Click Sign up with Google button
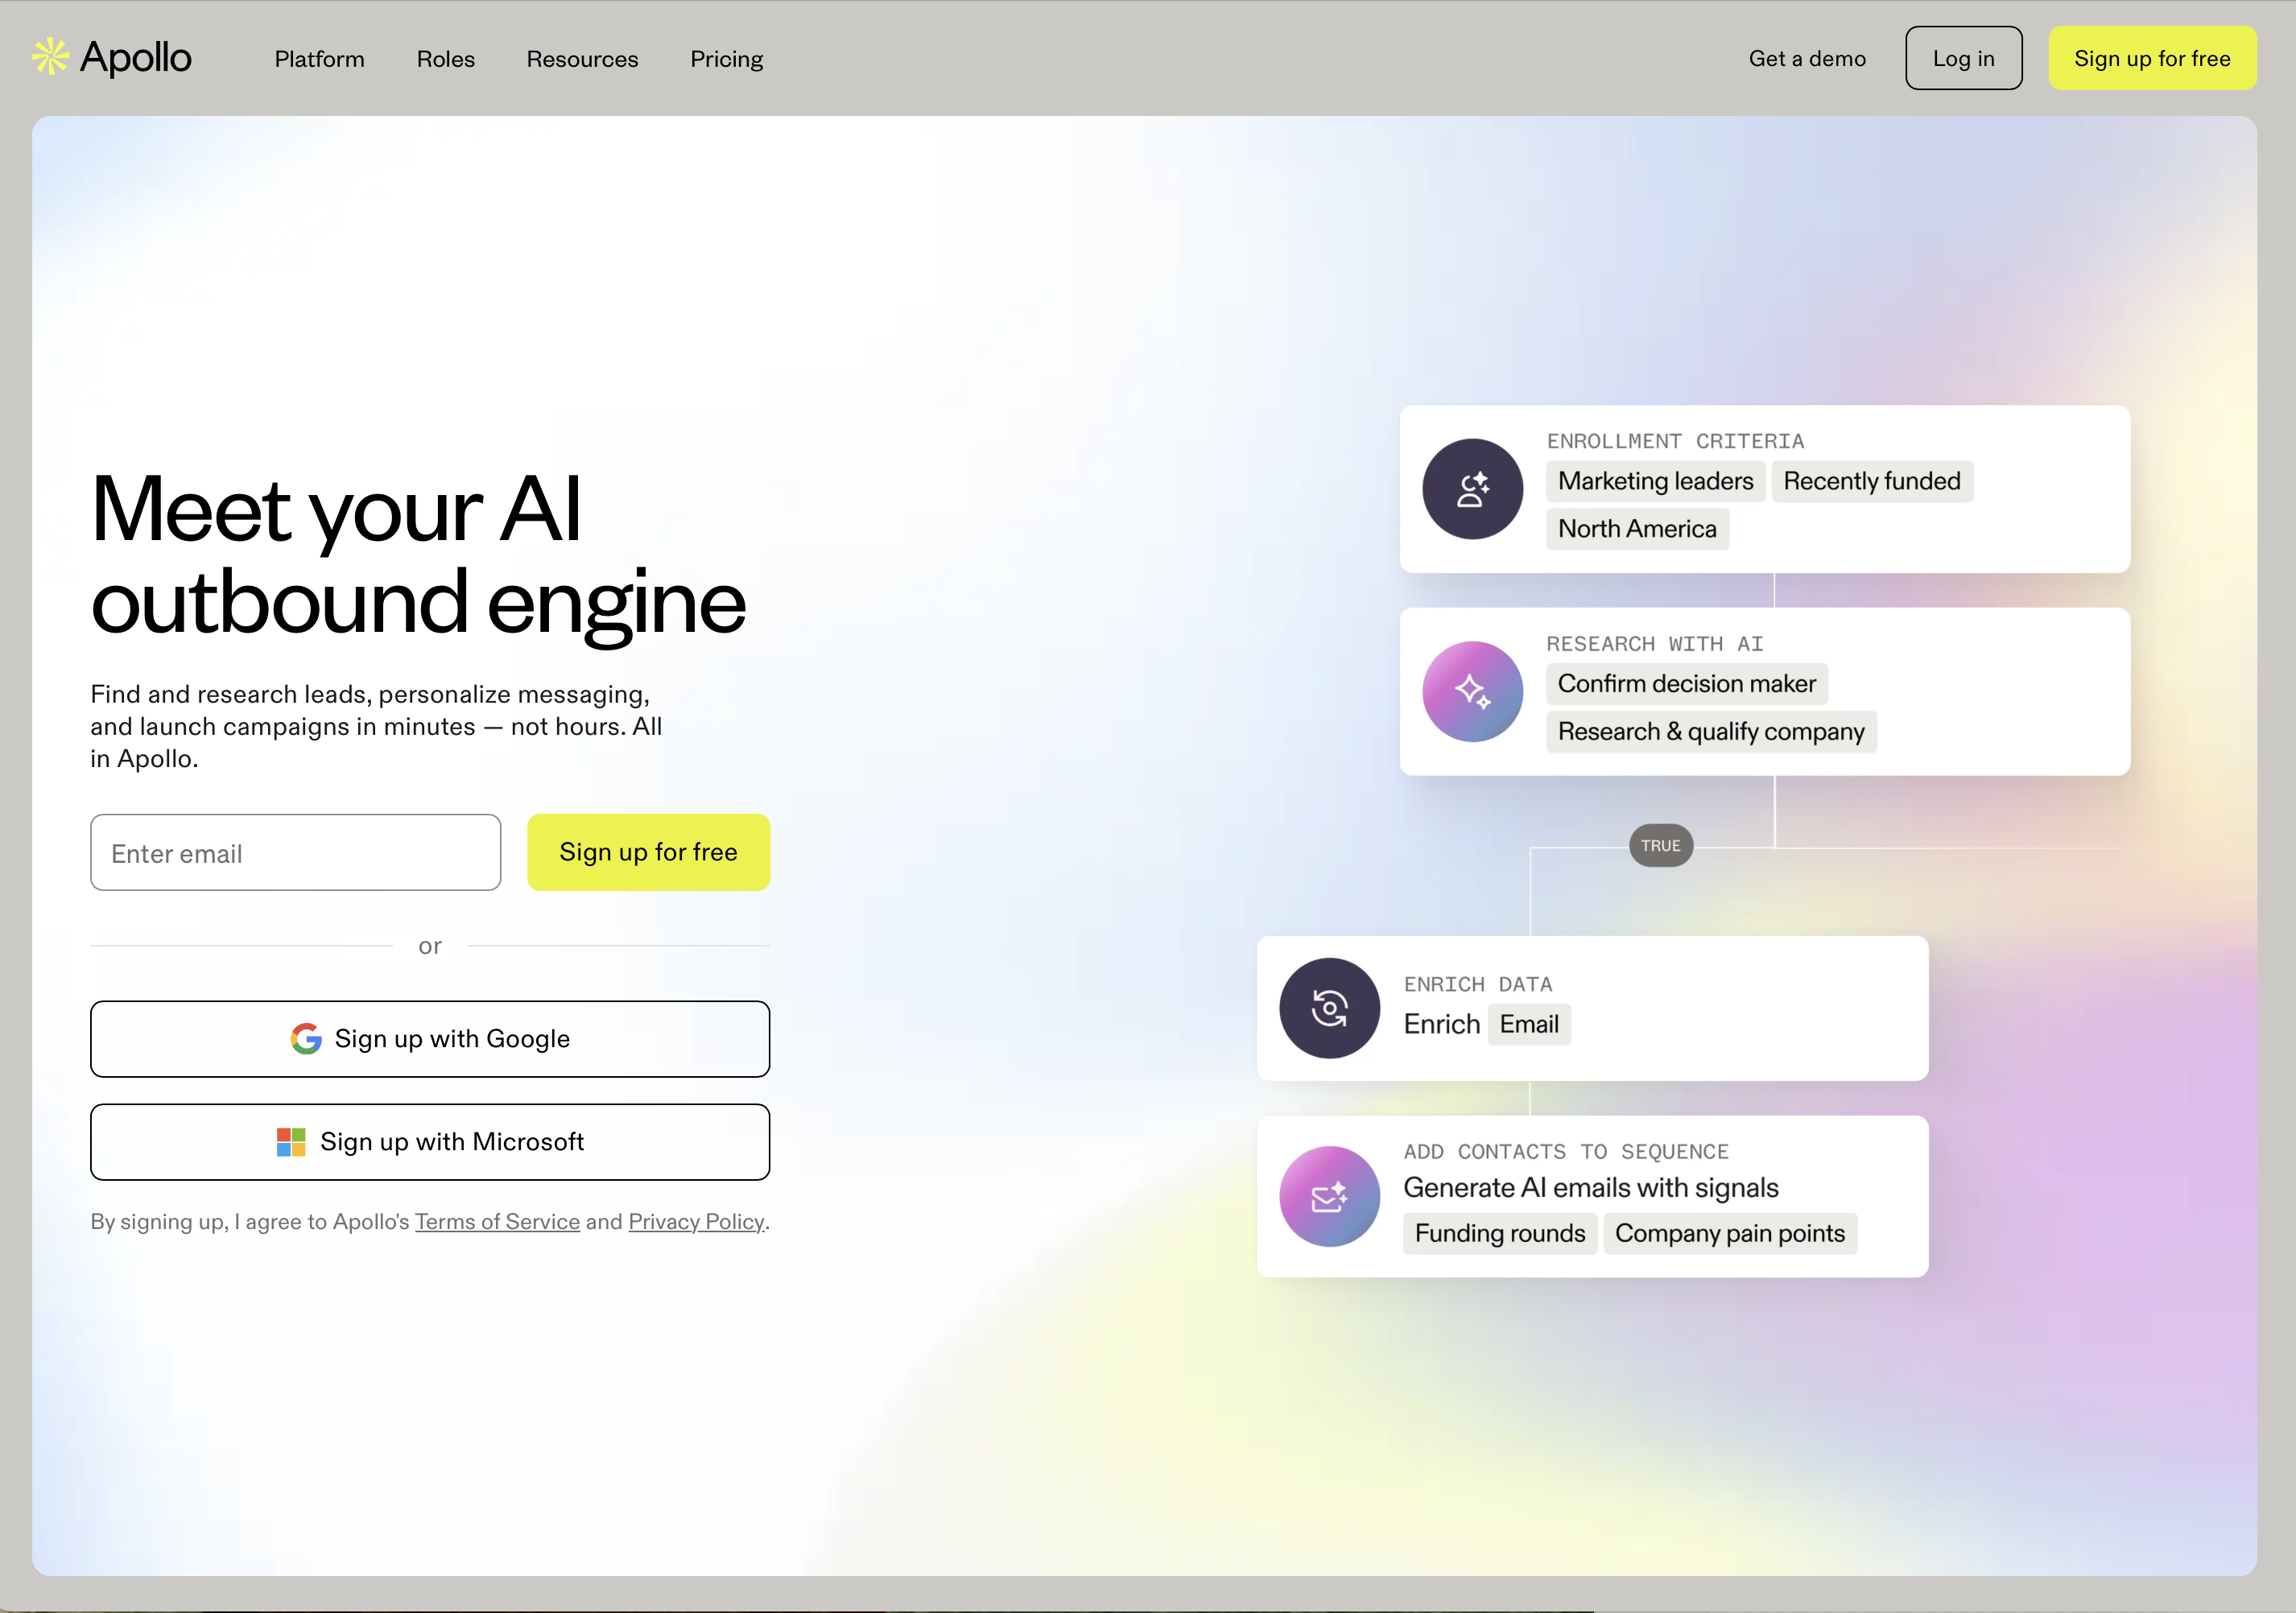Viewport: 2296px width, 1613px height. tap(430, 1039)
